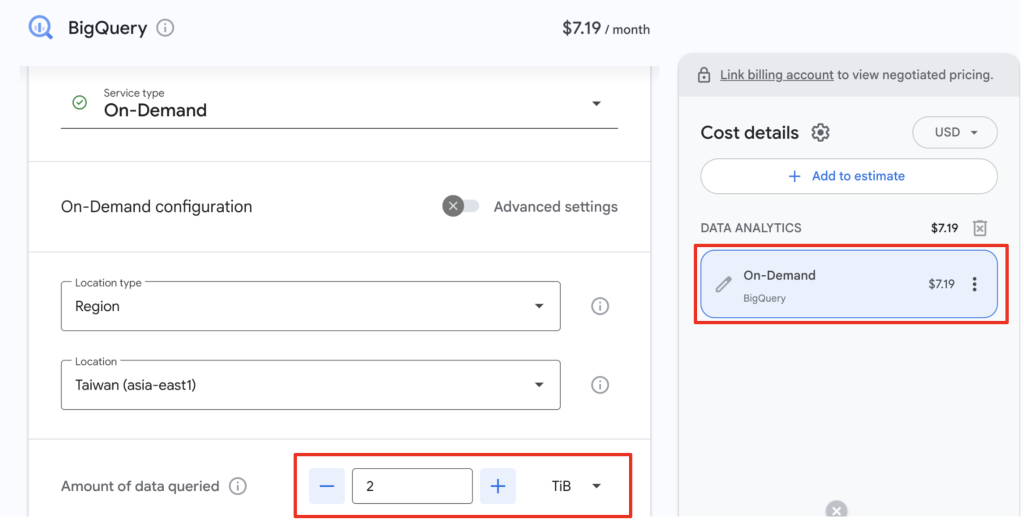The height and width of the screenshot is (522, 1024).
Task: Click the BigQuery magnifier logo icon
Action: point(40,28)
